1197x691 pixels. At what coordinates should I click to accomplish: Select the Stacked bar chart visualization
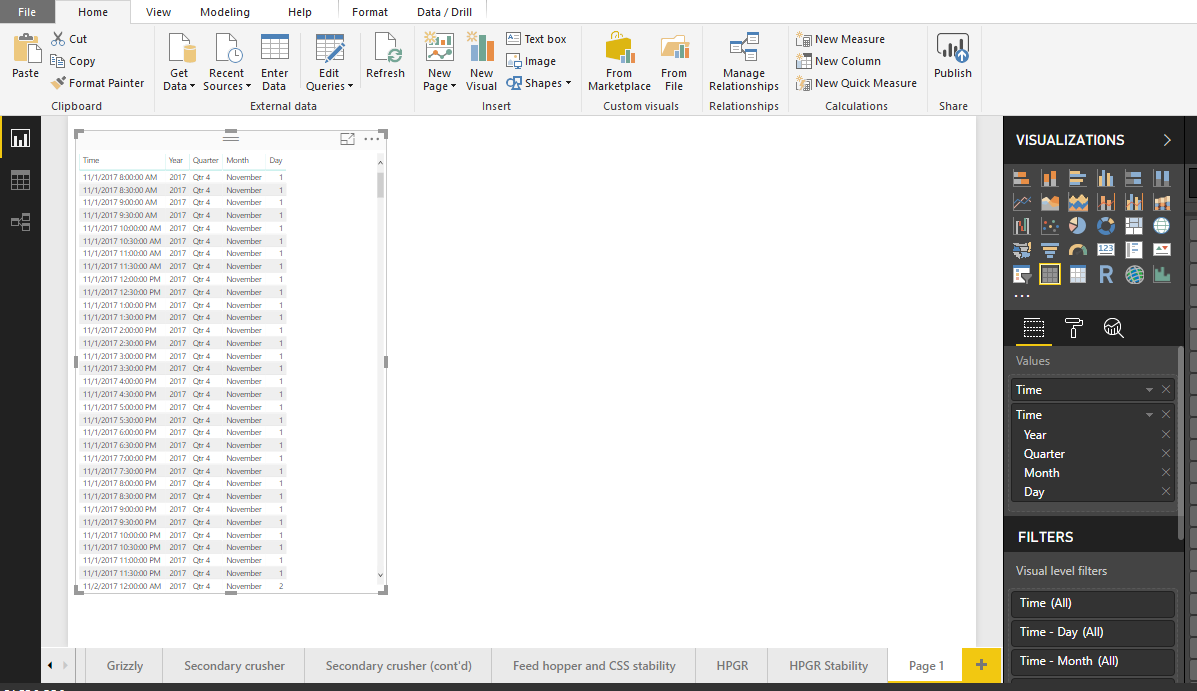point(1021,179)
